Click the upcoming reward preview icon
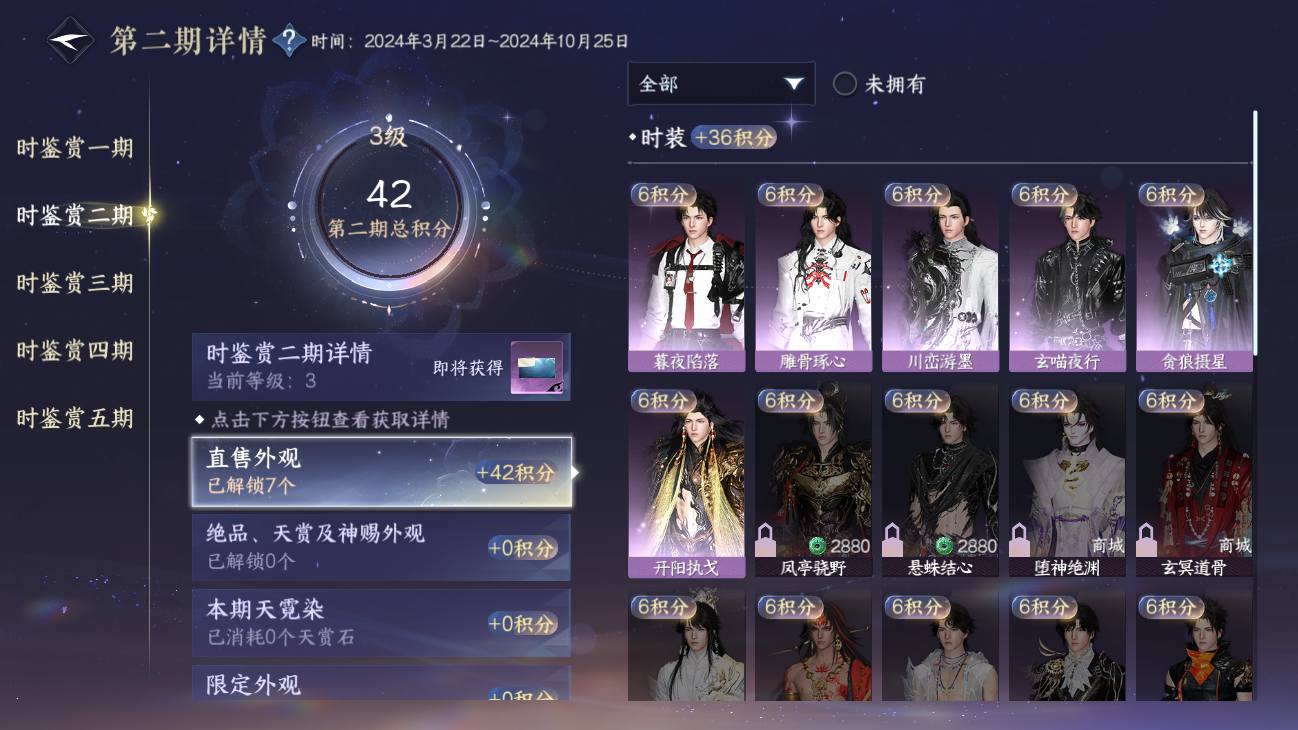 pyautogui.click(x=537, y=367)
